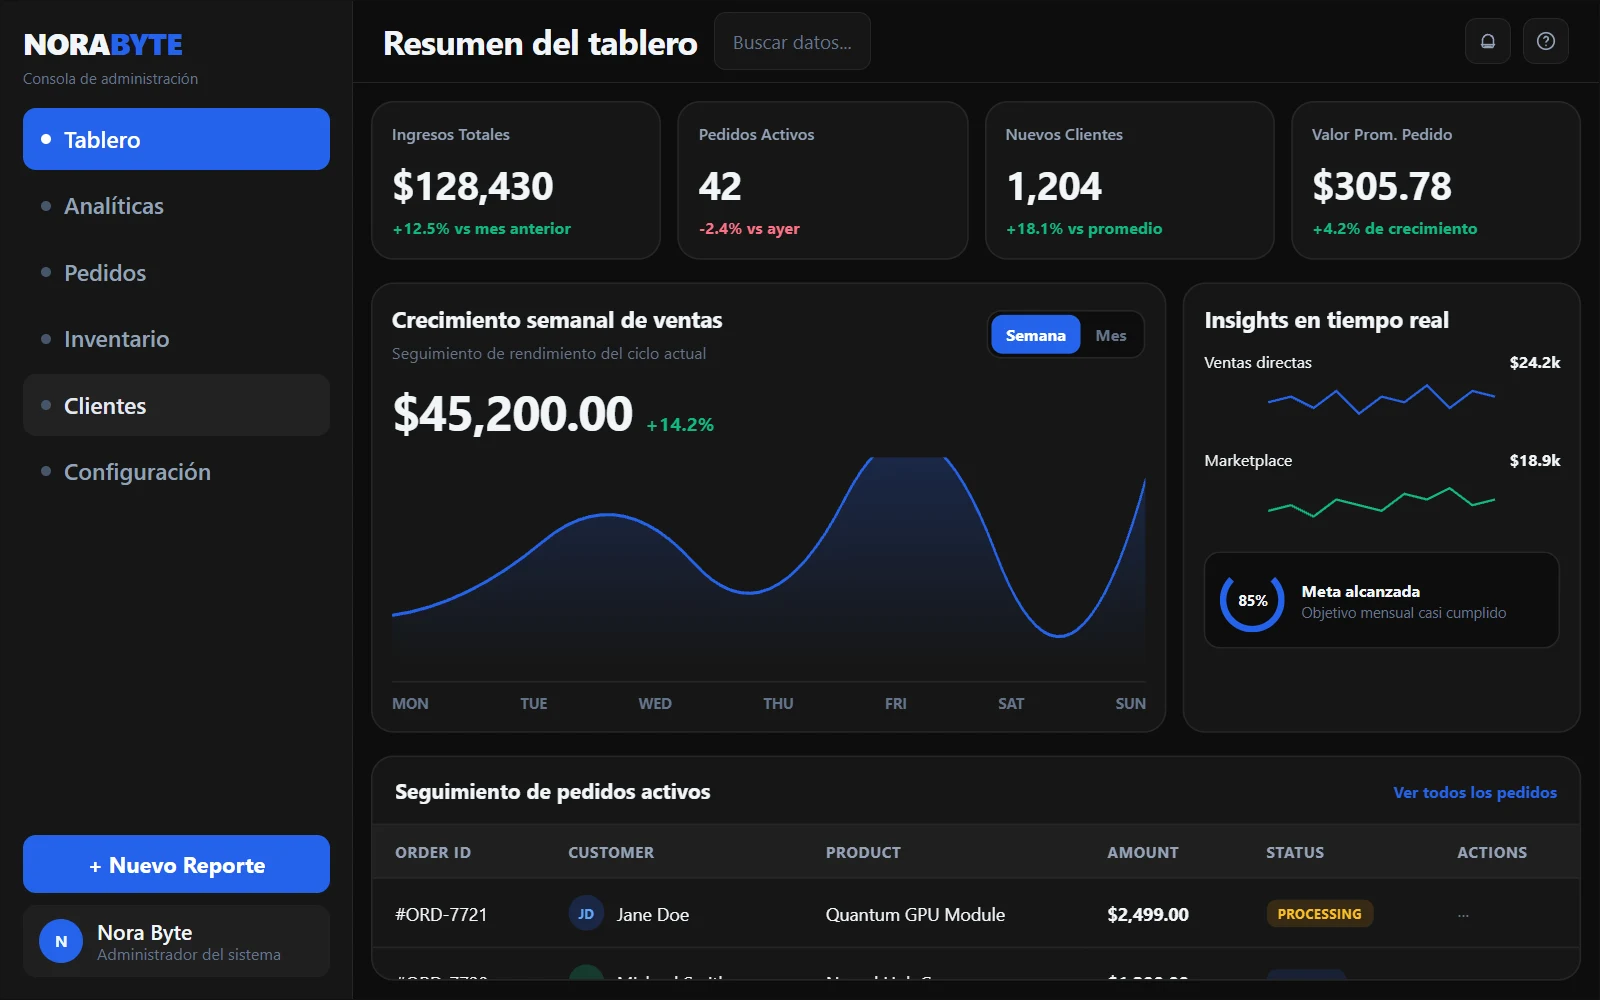1600x1000 pixels.
Task: Click the PROCESSING status badge
Action: (x=1319, y=913)
